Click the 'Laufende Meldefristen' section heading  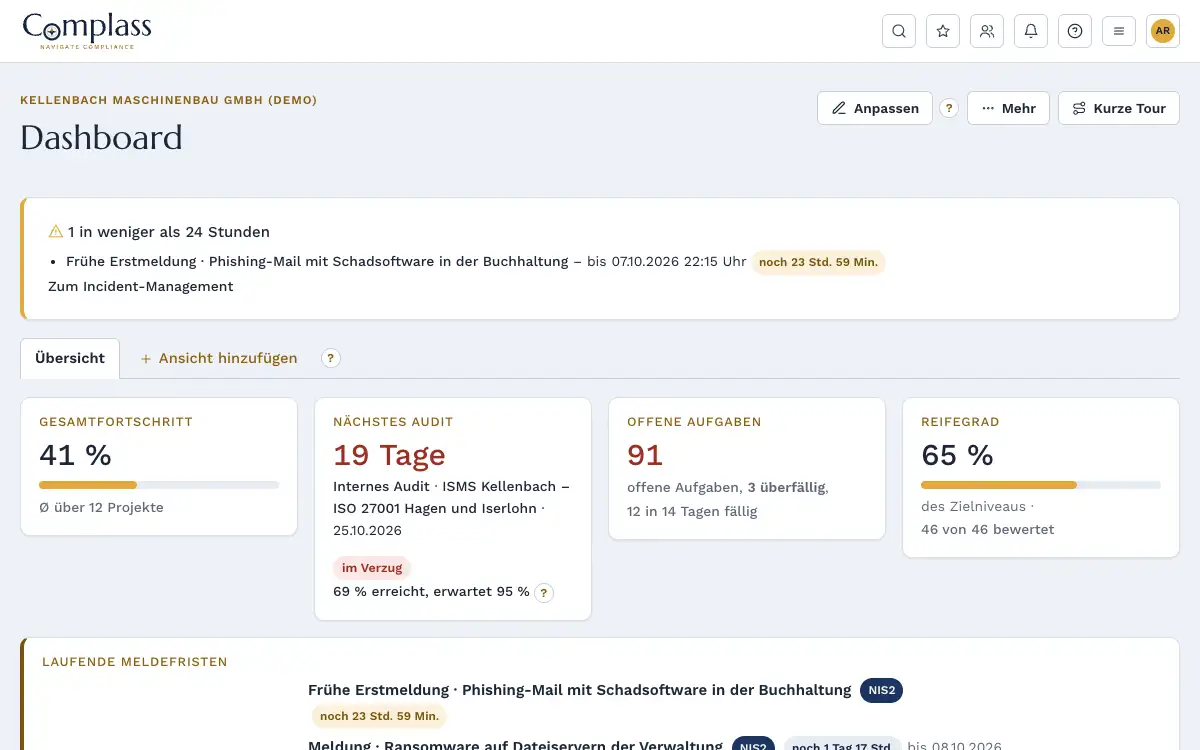coord(135,662)
